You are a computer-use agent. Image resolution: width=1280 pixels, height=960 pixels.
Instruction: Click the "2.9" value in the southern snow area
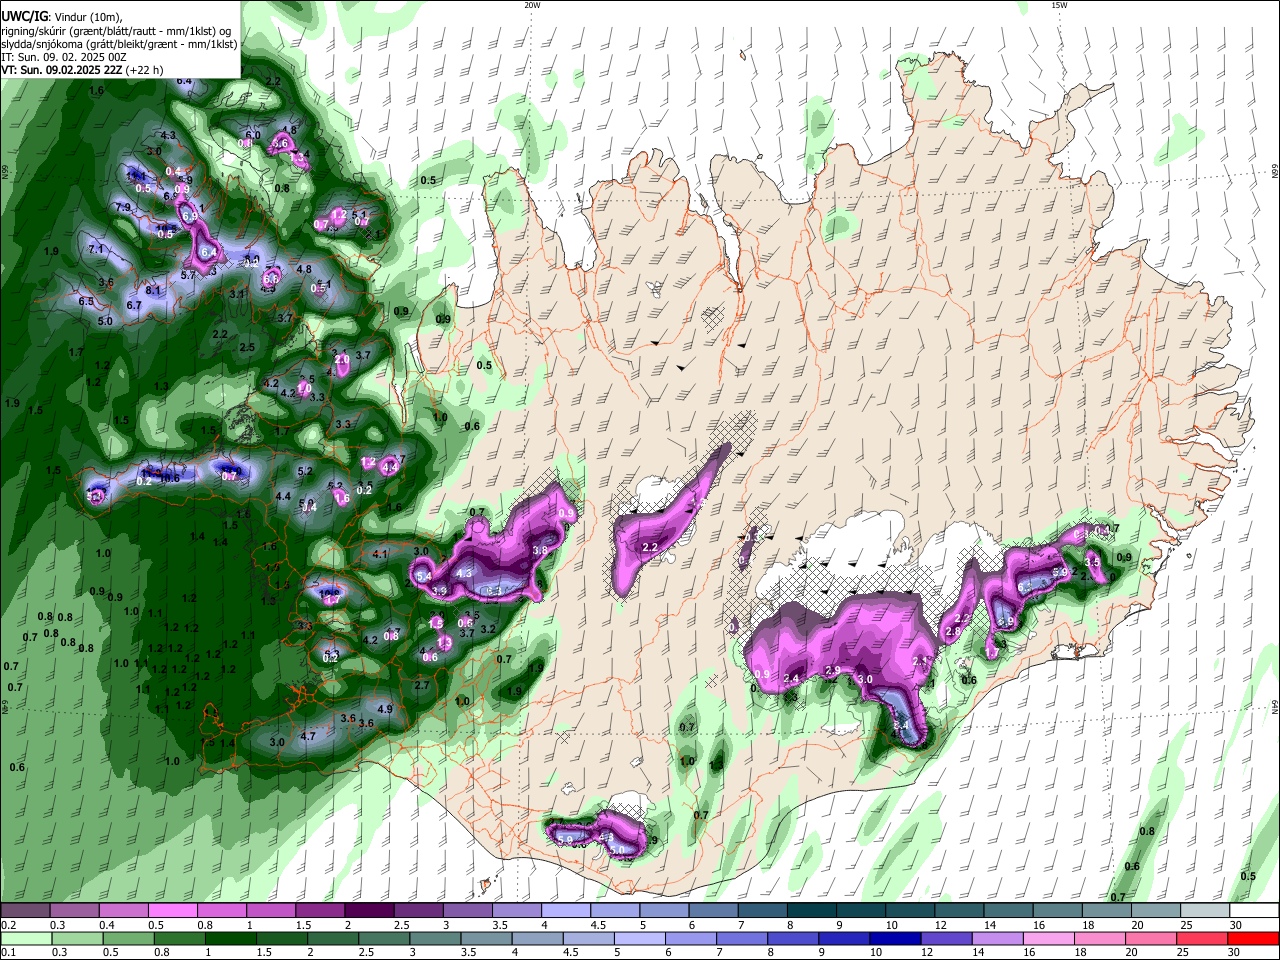click(x=832, y=670)
